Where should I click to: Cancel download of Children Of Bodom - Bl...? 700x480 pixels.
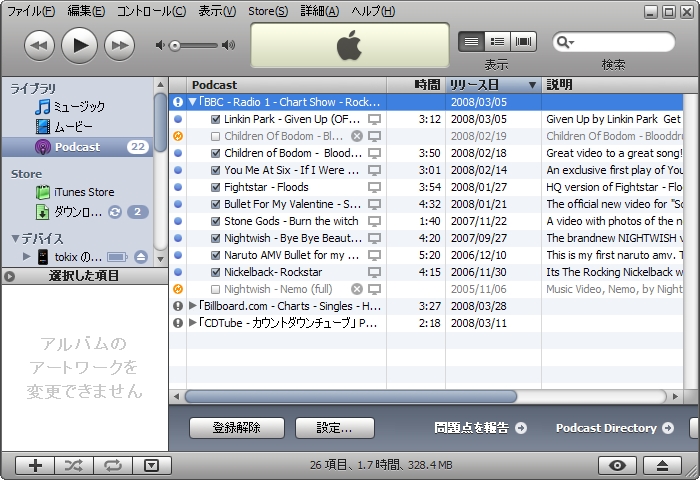[357, 136]
